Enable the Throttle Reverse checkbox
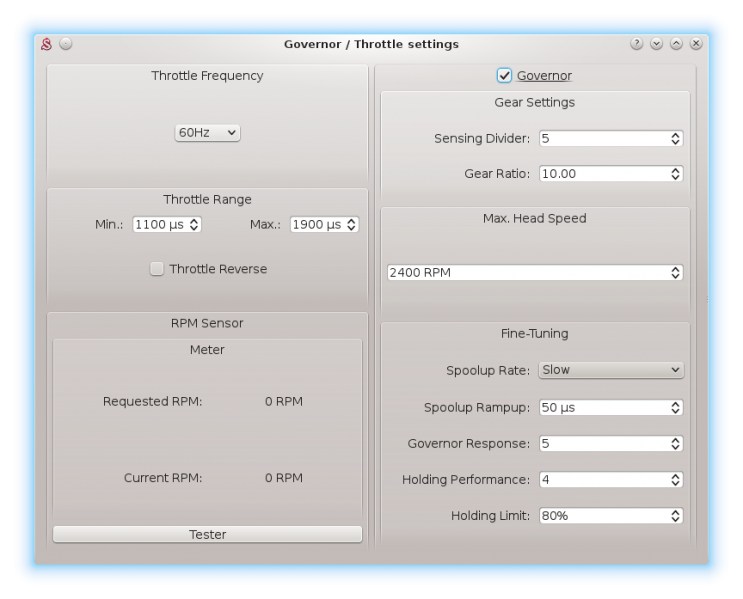The width and height of the screenshot is (743, 599). pos(157,269)
